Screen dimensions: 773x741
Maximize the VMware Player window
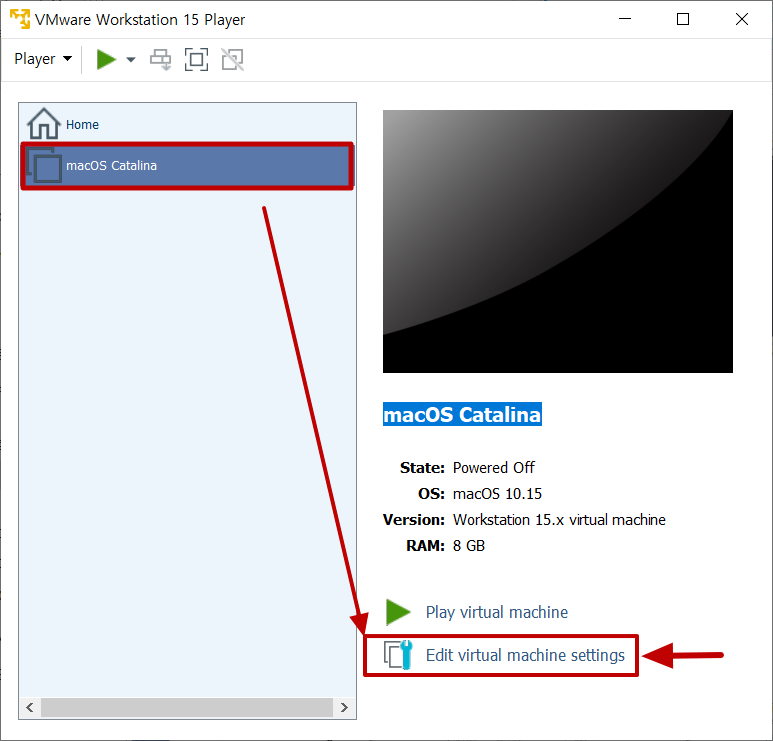tap(683, 19)
